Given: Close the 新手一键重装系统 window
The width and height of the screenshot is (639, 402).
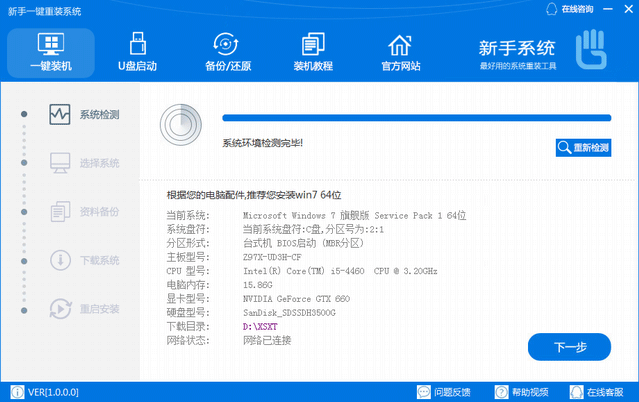Looking at the screenshot, I should point(628,9).
